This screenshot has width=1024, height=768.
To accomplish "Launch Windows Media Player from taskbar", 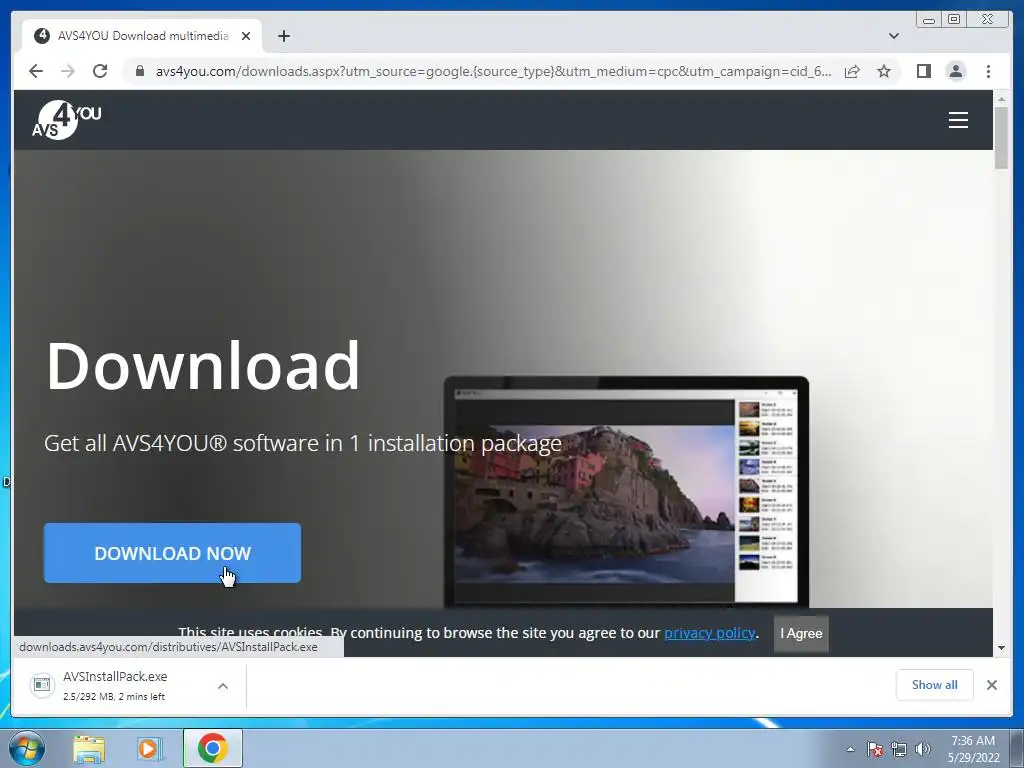I will 150,749.
